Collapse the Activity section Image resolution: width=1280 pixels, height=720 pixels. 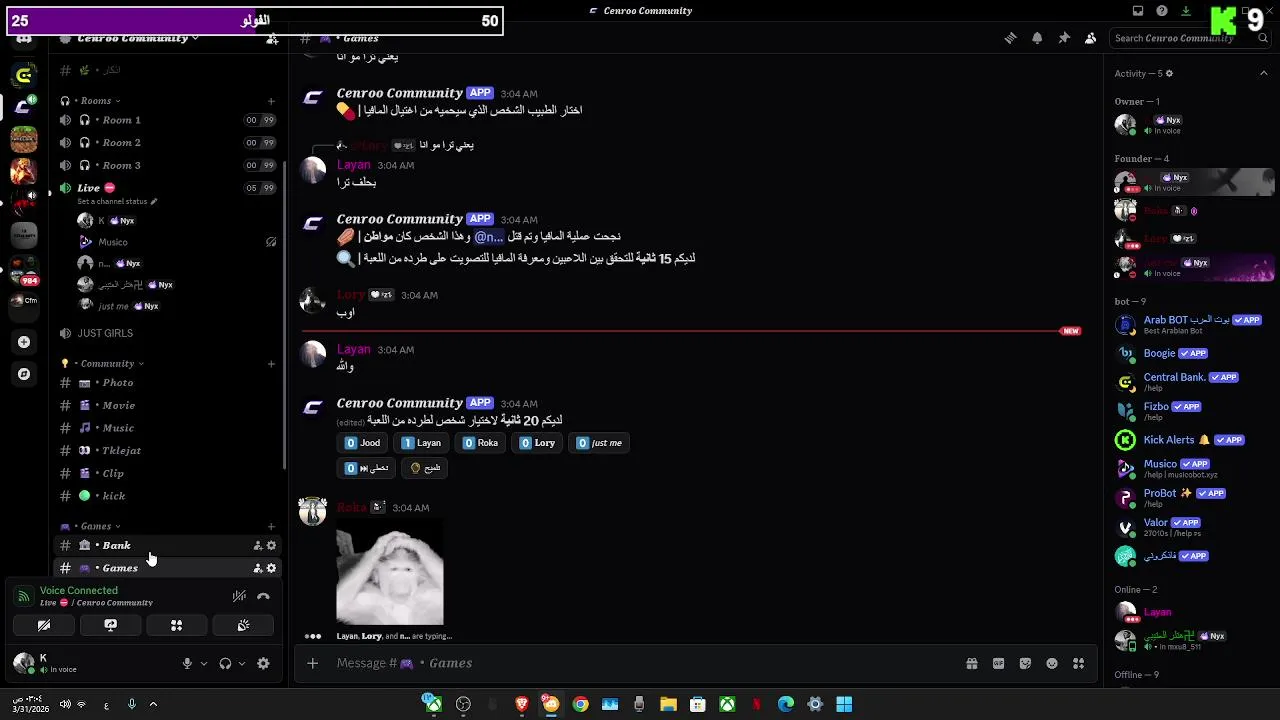pos(1264,73)
